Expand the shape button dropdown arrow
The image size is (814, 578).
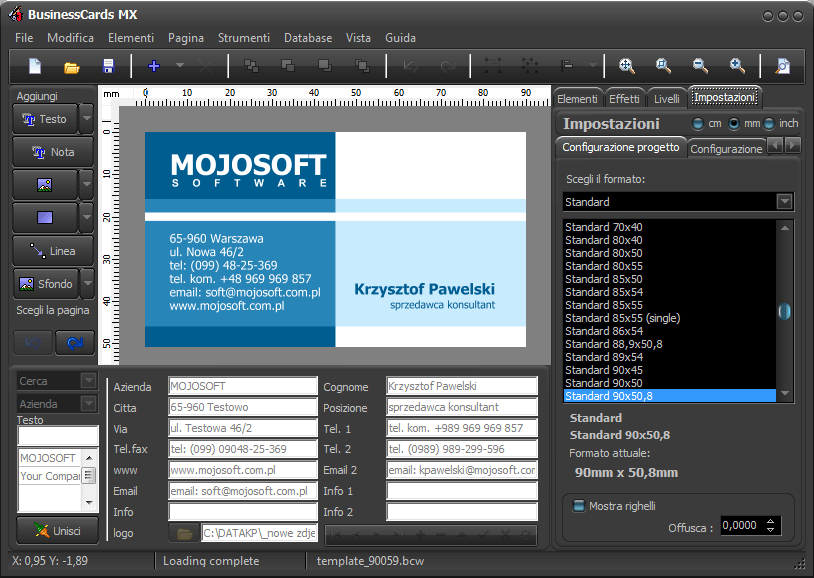click(x=87, y=218)
